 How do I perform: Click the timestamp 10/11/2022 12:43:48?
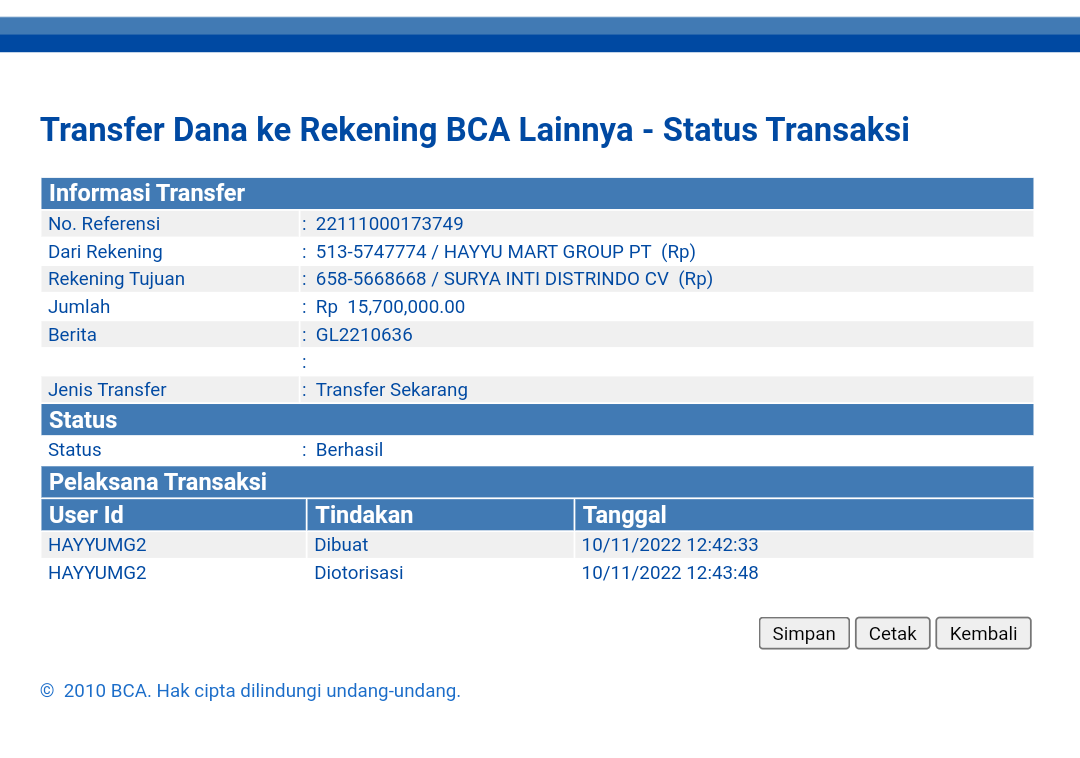coord(670,573)
